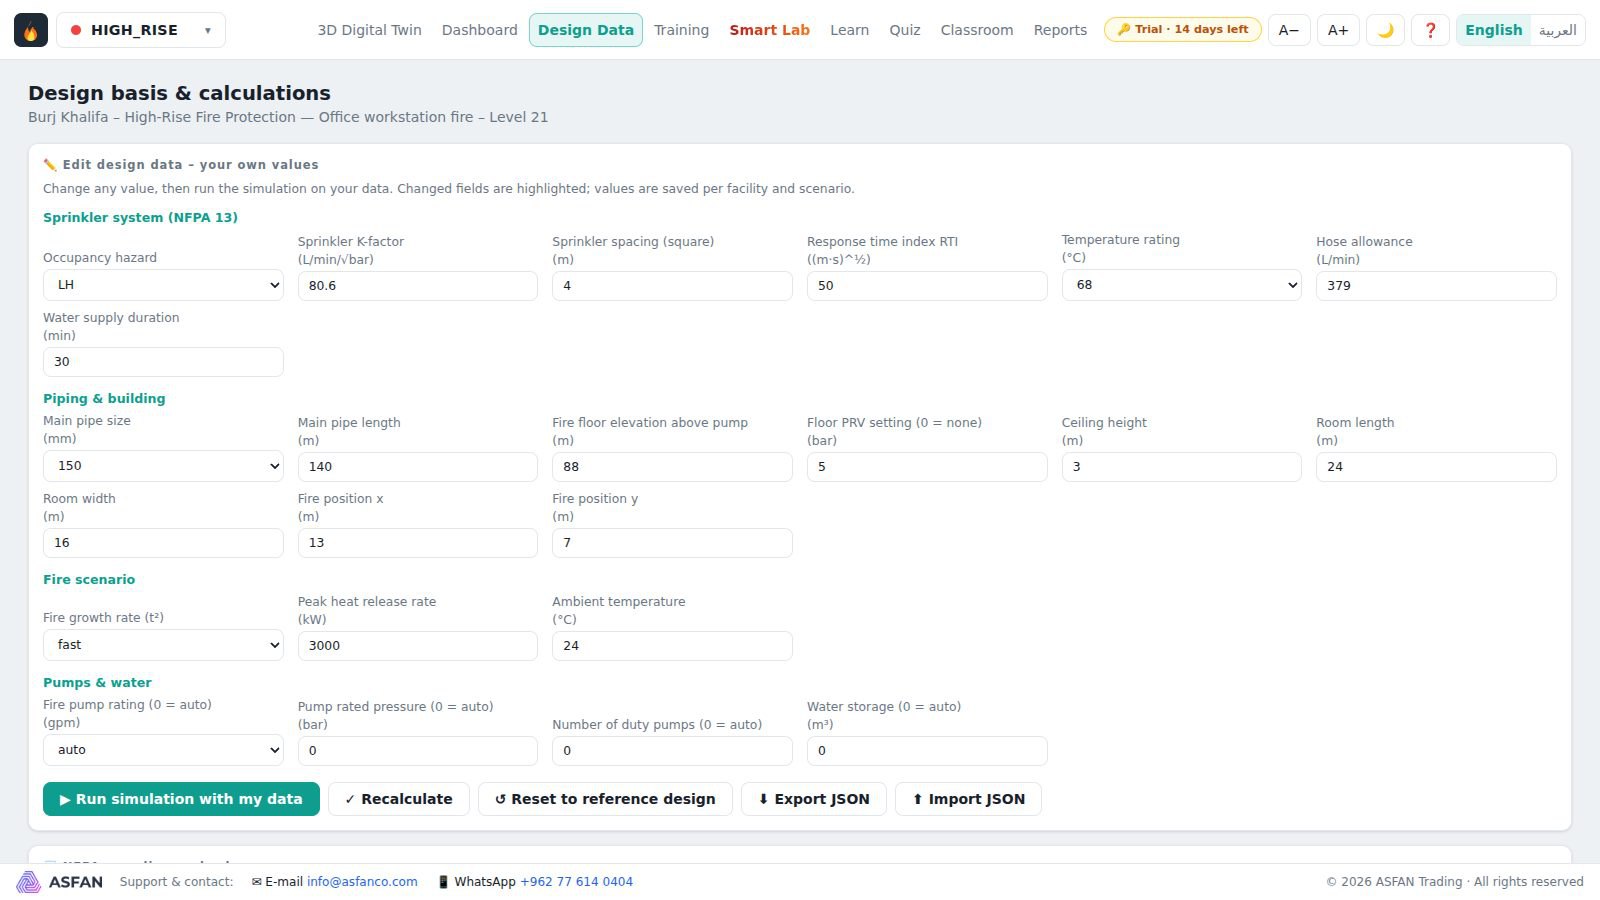This screenshot has width=1600, height=900.
Task: Open the Dashboard tab
Action: [x=480, y=30]
